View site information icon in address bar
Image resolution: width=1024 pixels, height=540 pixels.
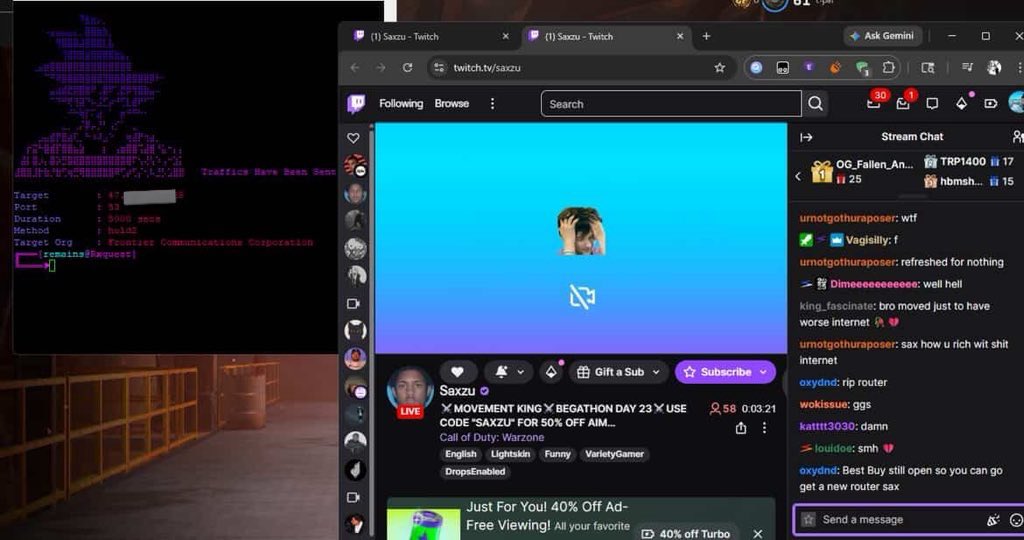[x=440, y=67]
